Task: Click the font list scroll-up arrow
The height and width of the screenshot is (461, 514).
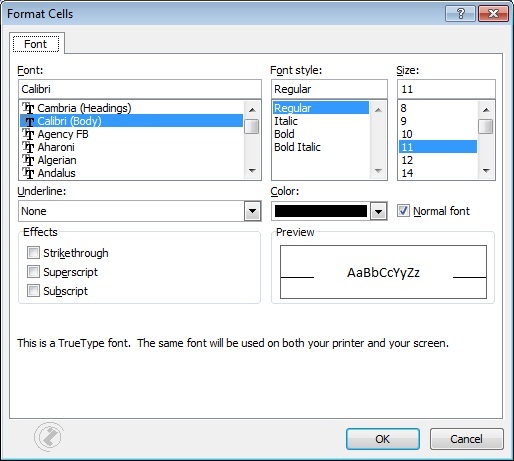Action: pyautogui.click(x=252, y=110)
